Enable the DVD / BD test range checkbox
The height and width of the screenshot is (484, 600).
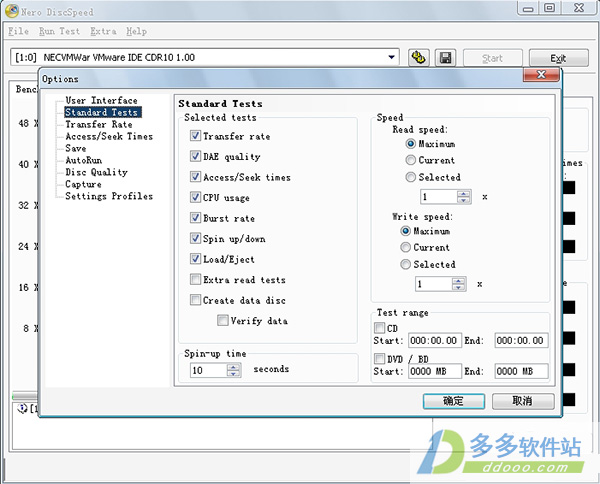[x=380, y=359]
